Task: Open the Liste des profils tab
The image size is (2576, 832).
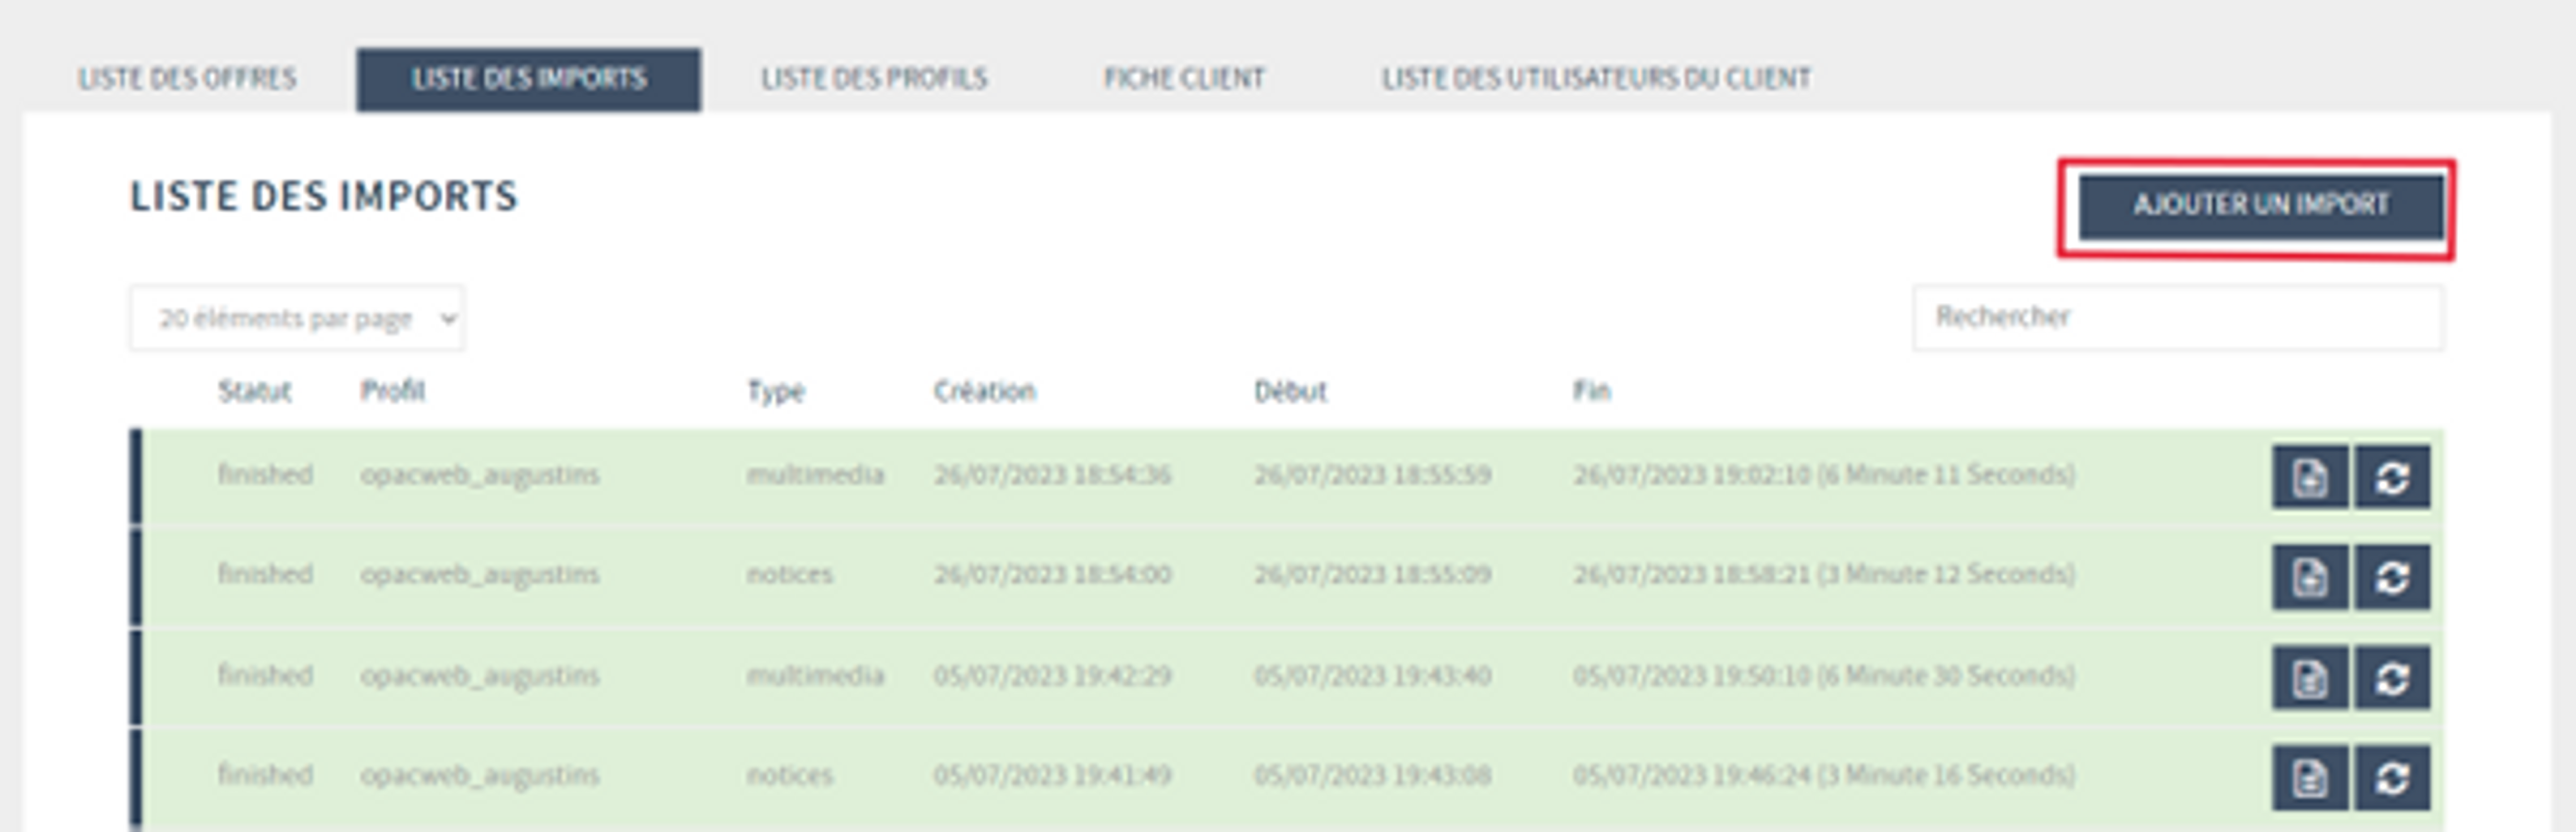Action: pyautogui.click(x=874, y=78)
